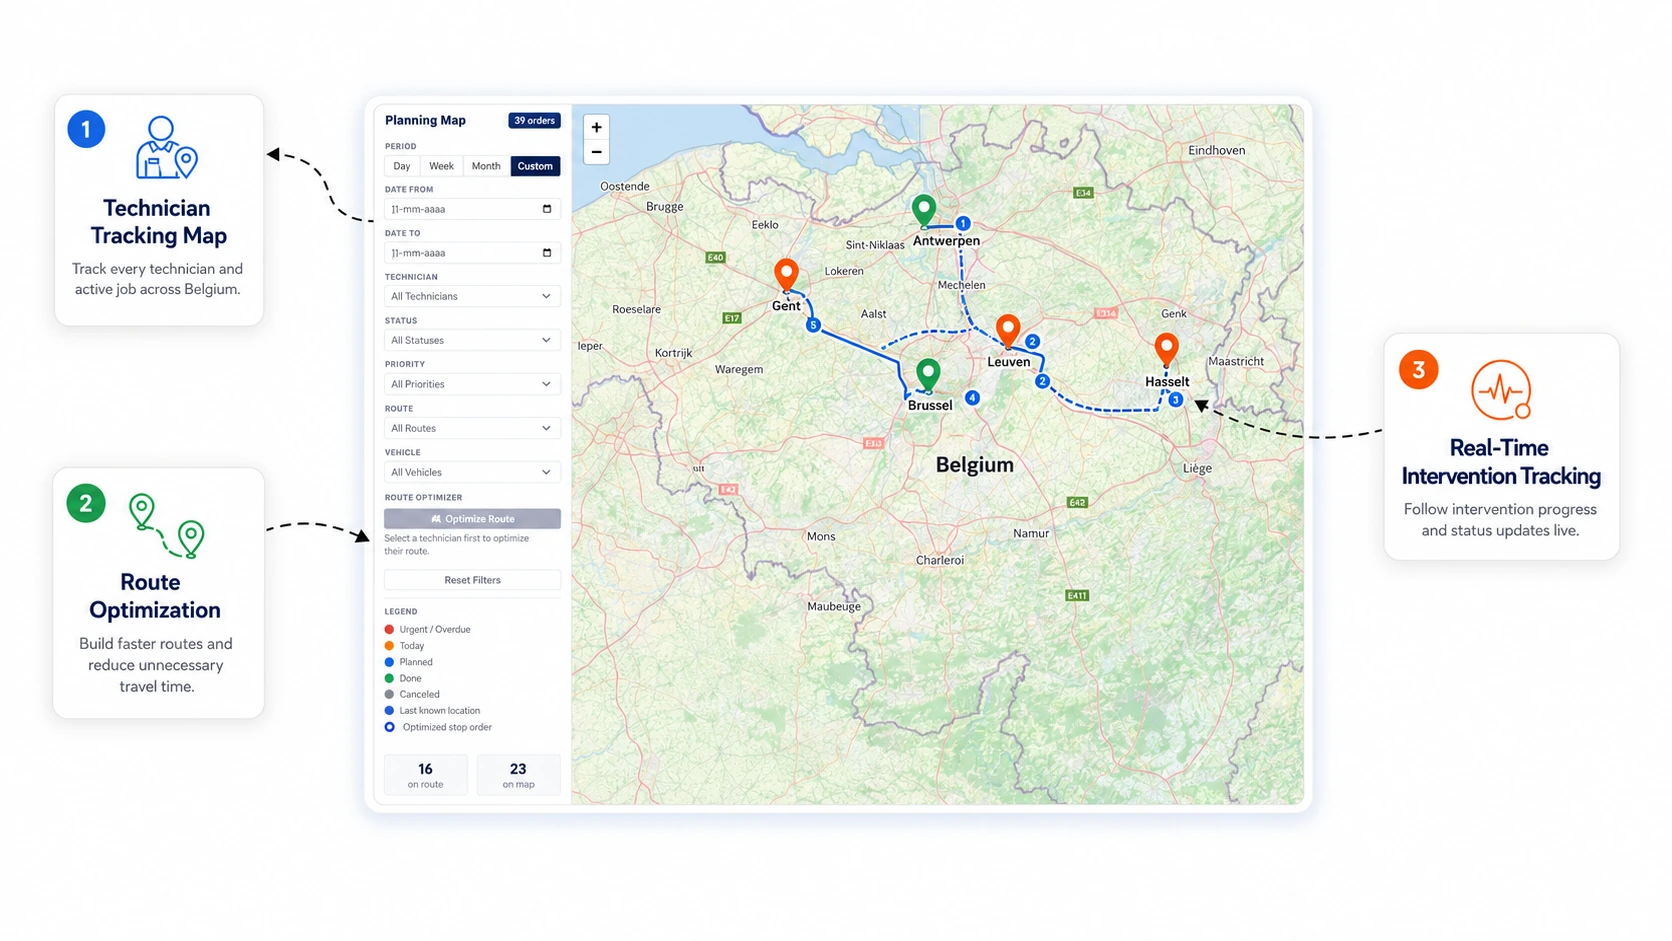
Task: Click the Mechelen label on the map
Action: (961, 285)
